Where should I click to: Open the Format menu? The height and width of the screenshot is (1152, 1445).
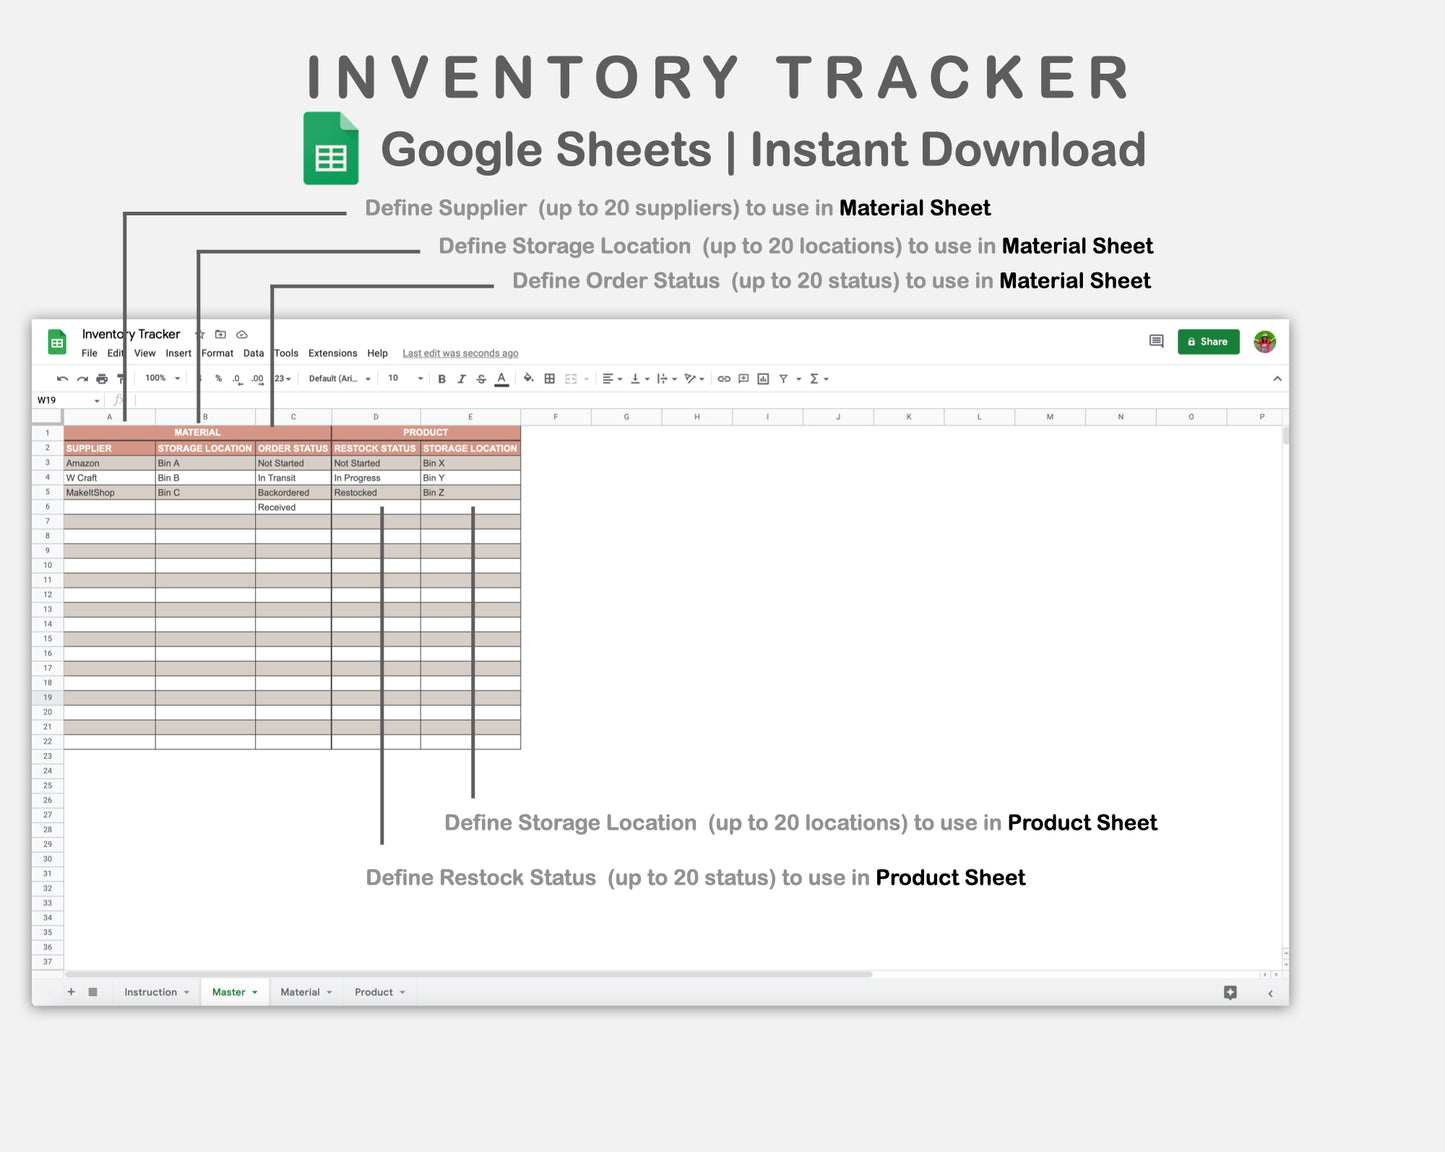(217, 353)
